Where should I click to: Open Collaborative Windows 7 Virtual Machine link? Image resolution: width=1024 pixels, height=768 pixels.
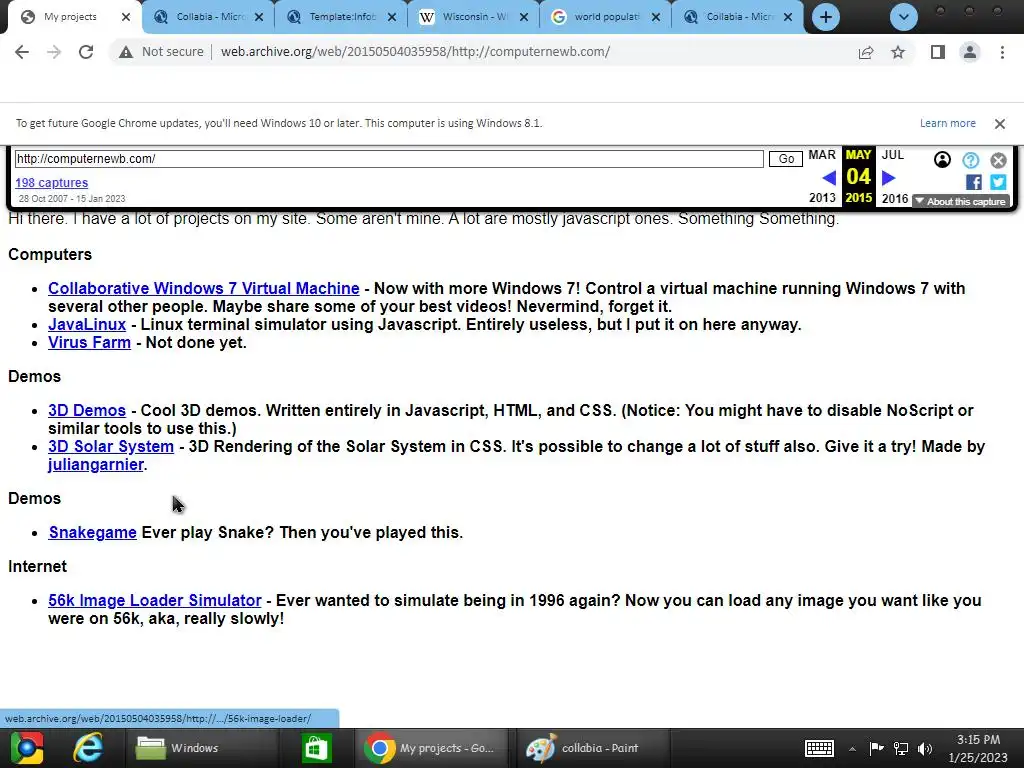[204, 288]
